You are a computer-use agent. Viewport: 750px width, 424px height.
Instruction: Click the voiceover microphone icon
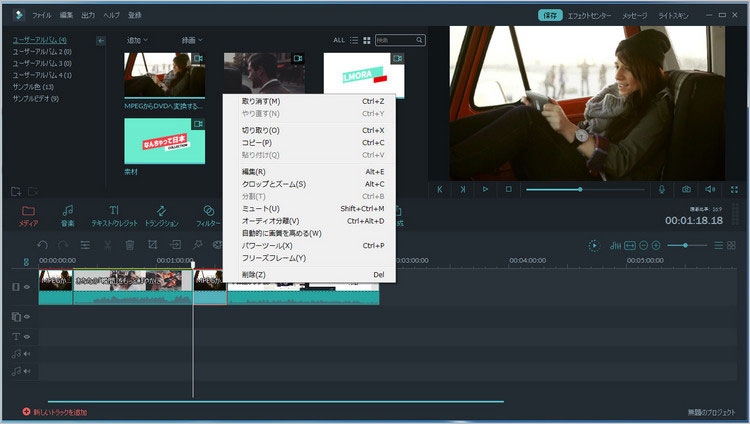(x=661, y=189)
